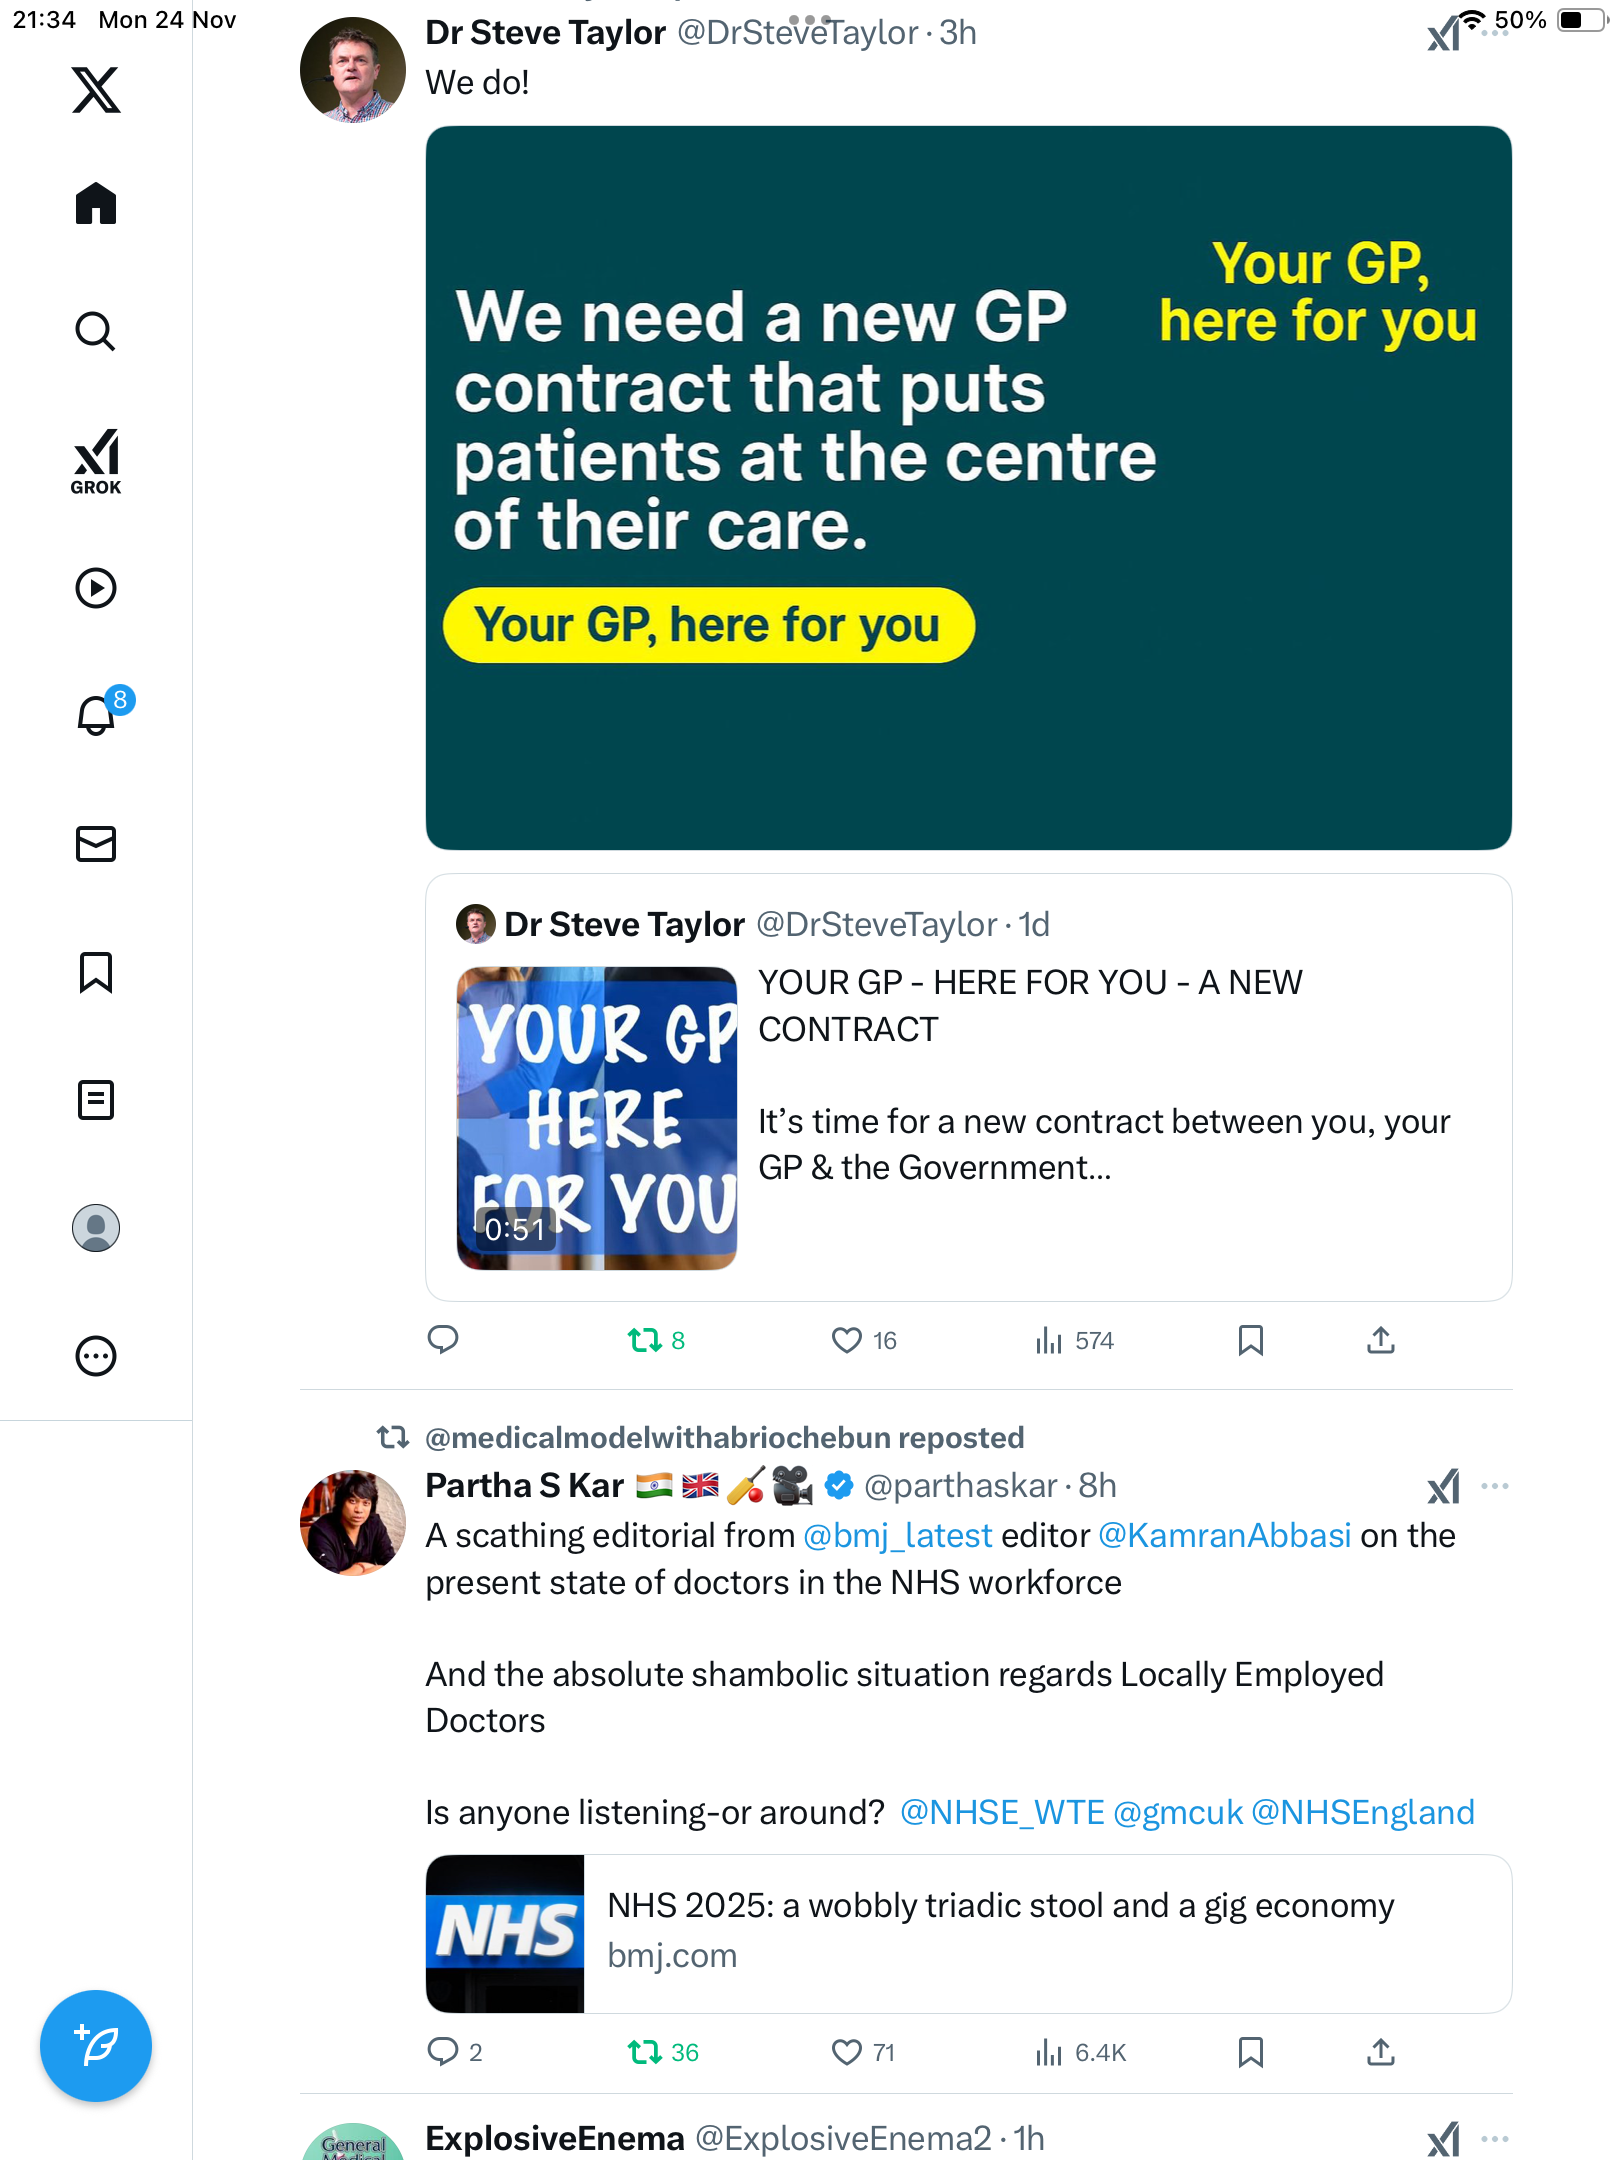Open more menu in sidebar

[96, 1356]
